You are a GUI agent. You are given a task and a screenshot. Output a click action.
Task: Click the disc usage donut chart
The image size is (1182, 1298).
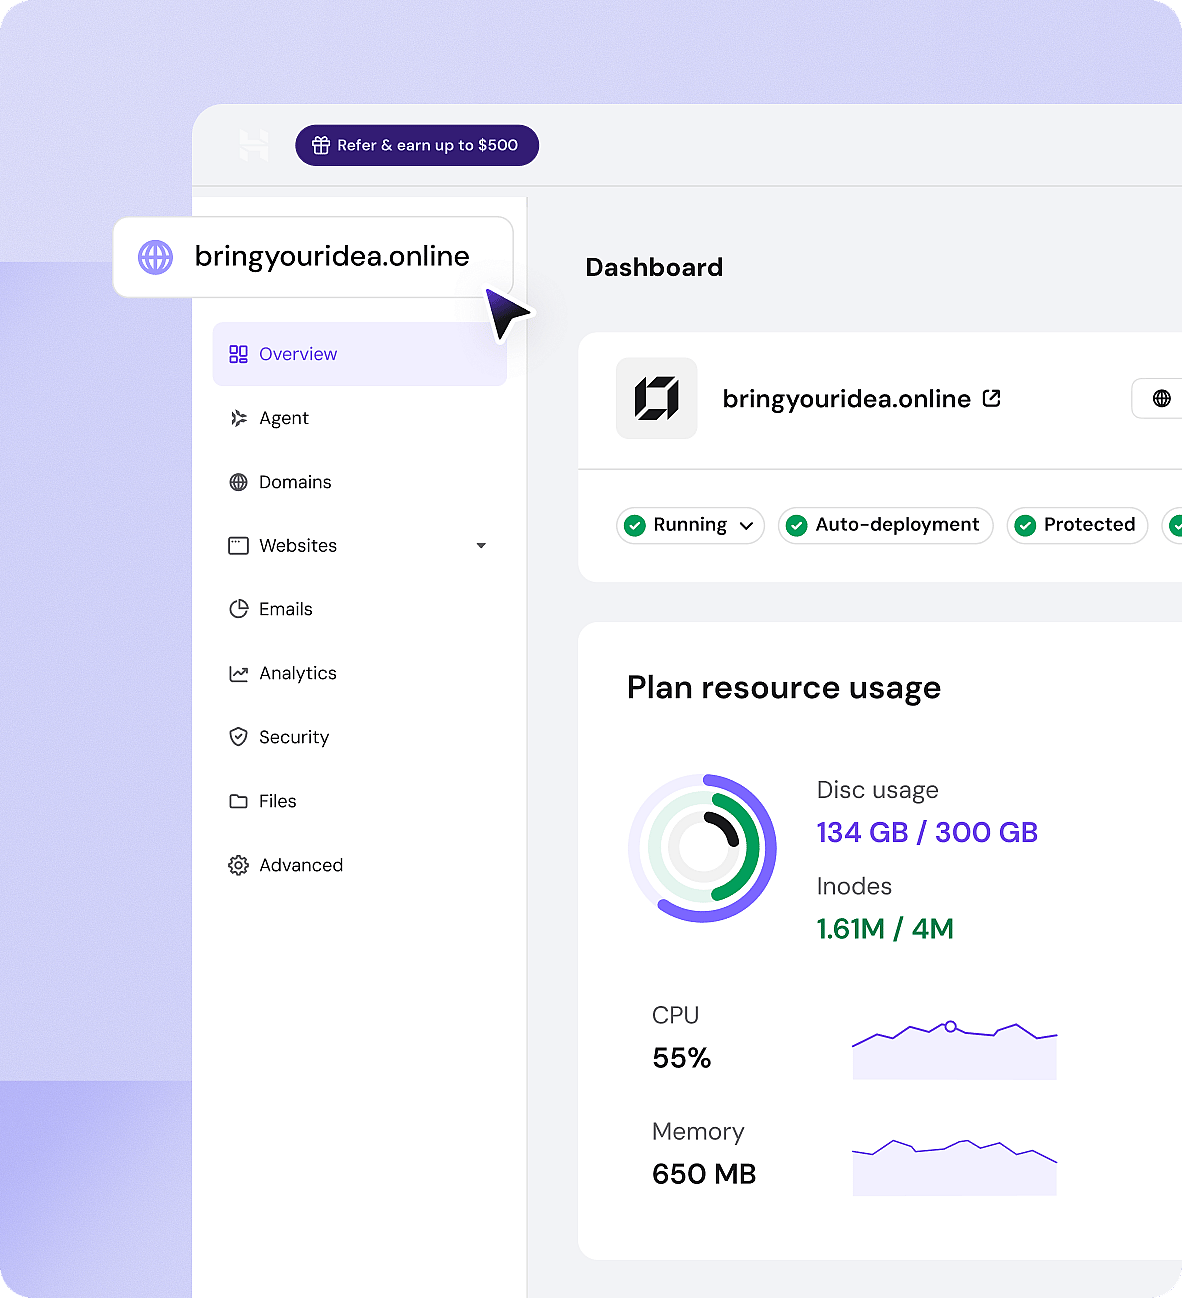(x=702, y=848)
